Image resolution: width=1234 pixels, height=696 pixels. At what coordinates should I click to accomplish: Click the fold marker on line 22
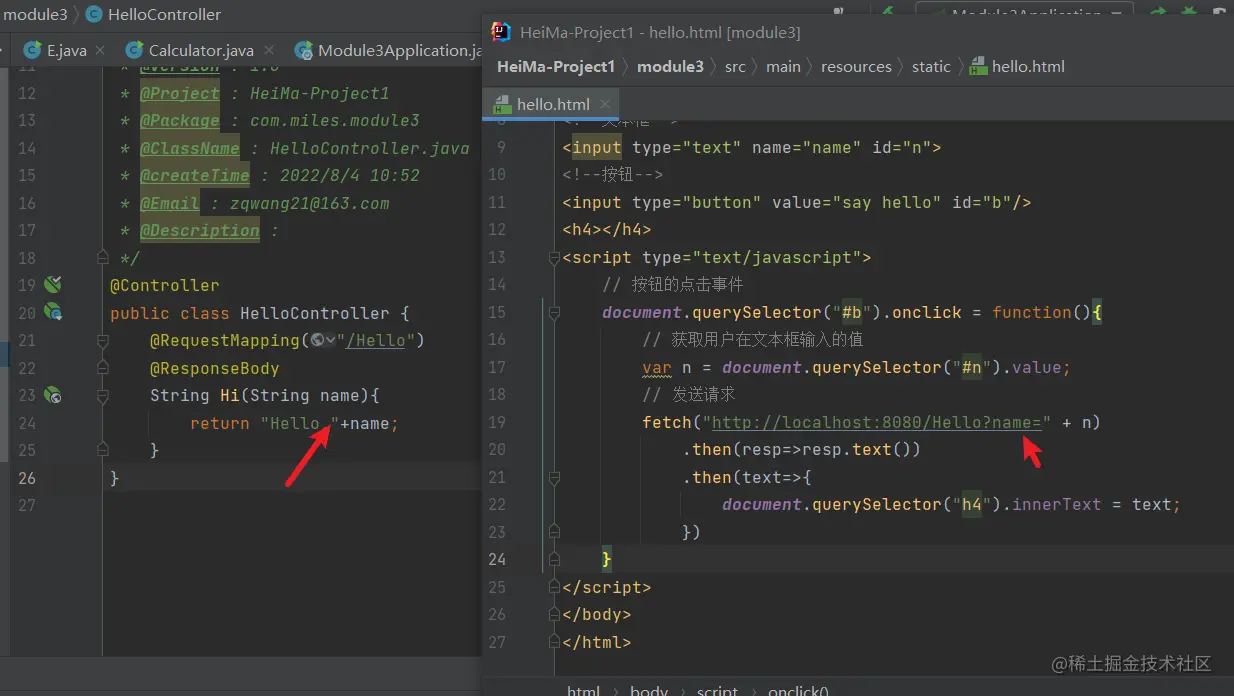(x=102, y=368)
